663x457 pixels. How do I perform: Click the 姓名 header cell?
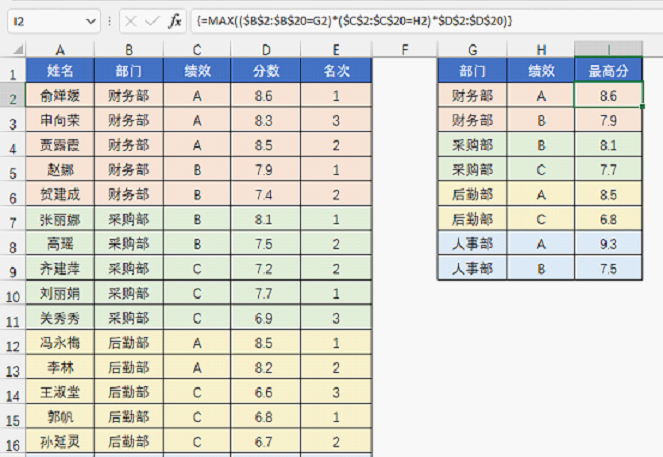pyautogui.click(x=60, y=70)
